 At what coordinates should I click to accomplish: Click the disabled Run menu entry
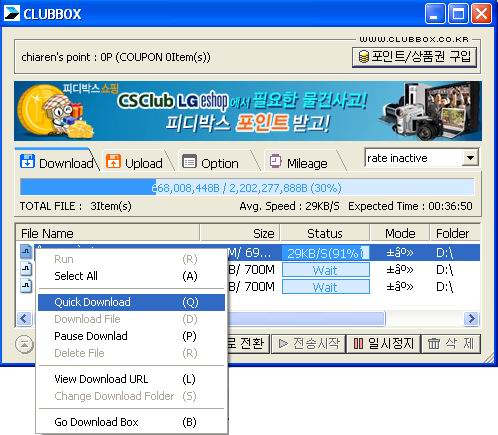(x=131, y=259)
